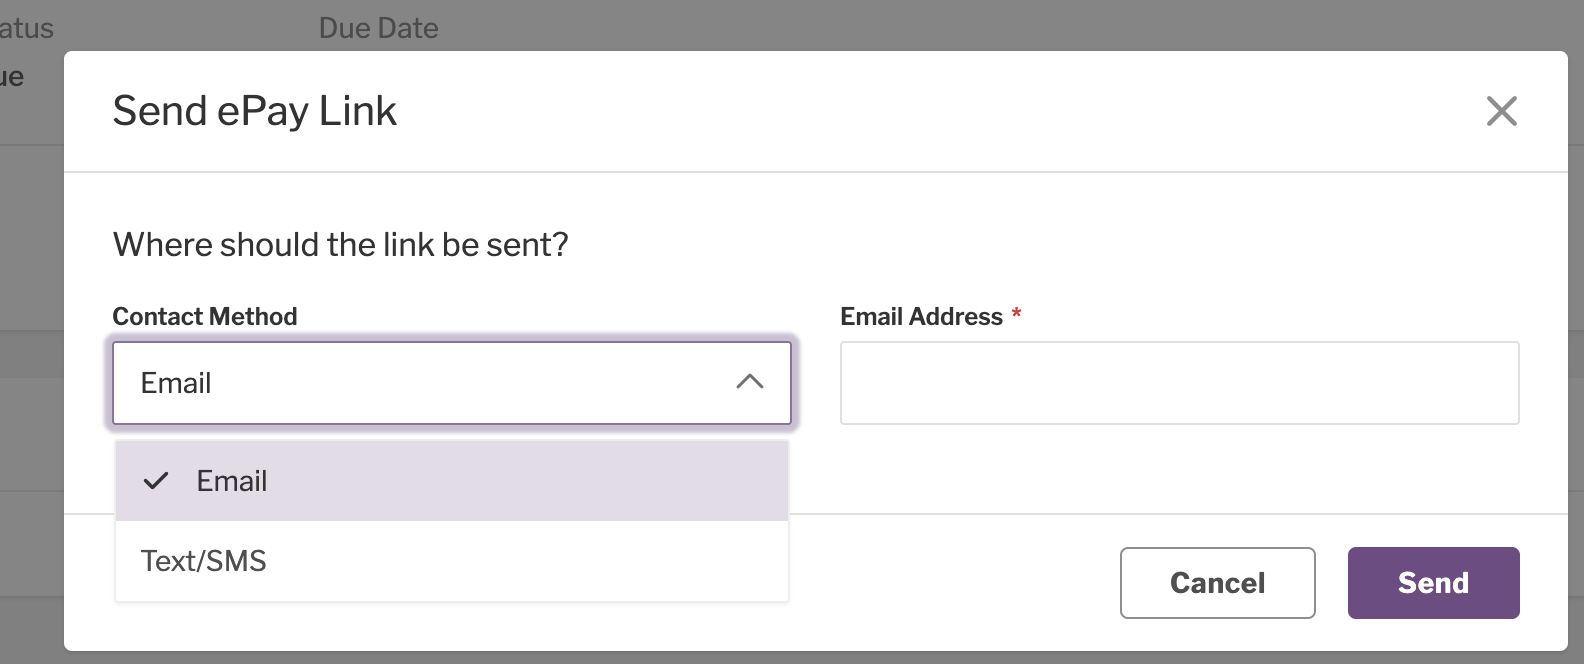Click the red required asterisk by Email Address

[x=1016, y=314]
